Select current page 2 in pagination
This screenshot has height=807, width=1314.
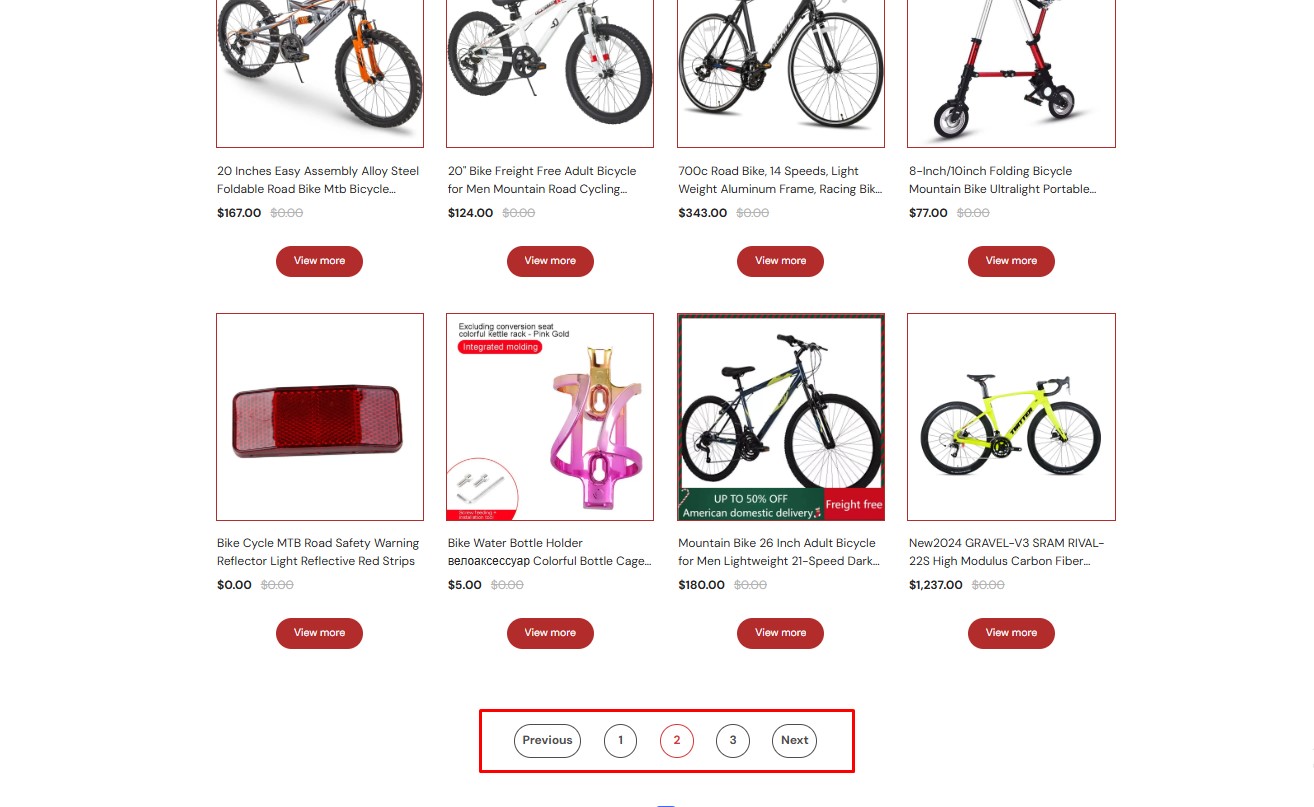pyautogui.click(x=677, y=741)
